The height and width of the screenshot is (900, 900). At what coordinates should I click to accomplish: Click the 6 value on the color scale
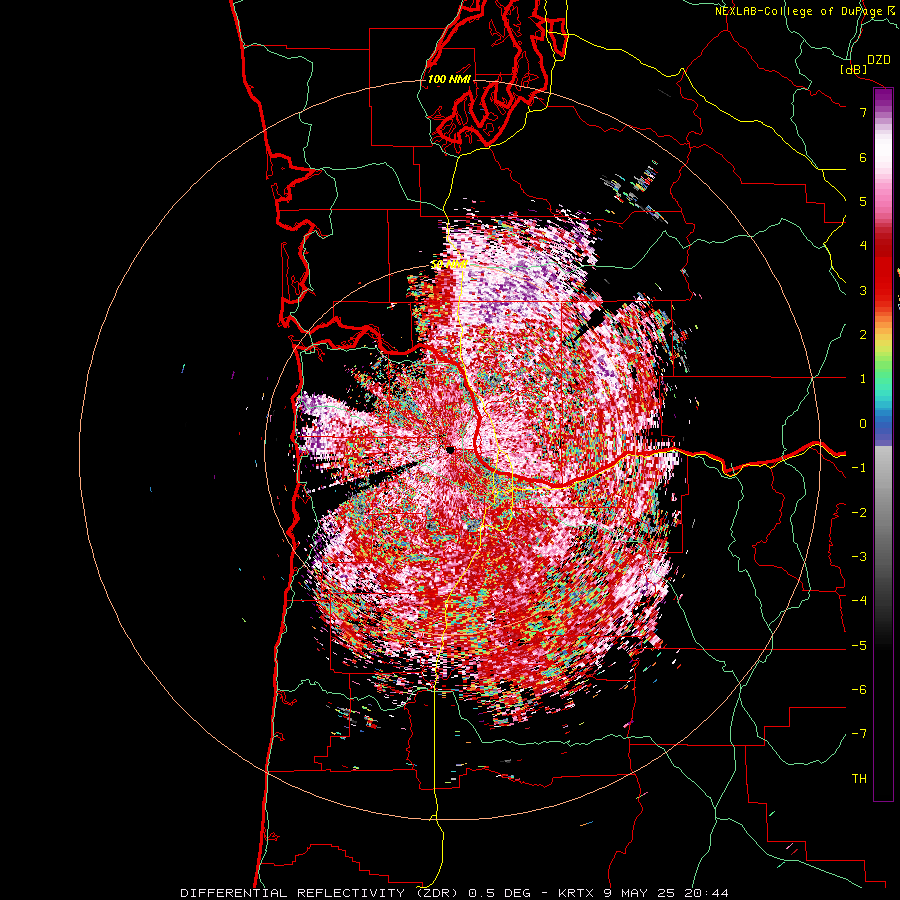(x=863, y=157)
